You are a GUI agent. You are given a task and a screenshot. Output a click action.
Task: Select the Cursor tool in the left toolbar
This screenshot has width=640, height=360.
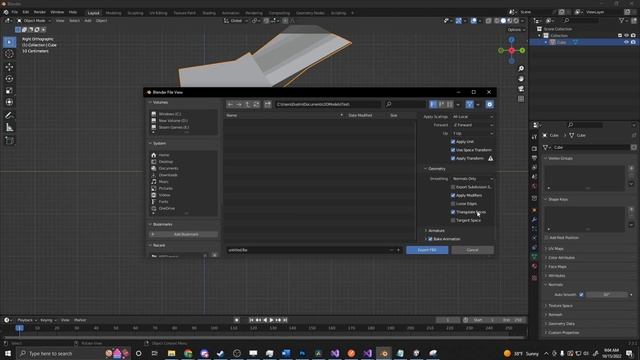[x=9, y=54]
